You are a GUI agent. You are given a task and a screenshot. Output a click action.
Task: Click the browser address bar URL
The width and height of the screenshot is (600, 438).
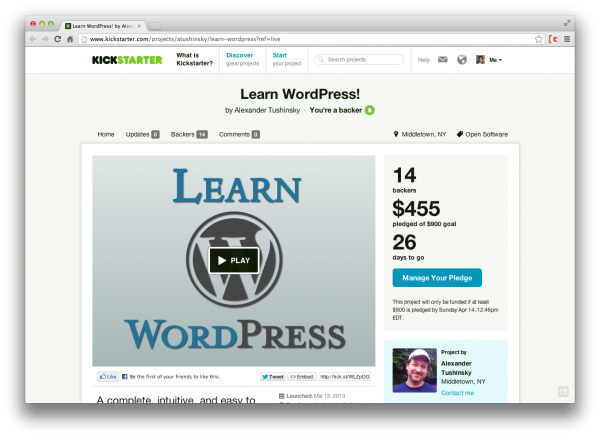pyautogui.click(x=185, y=39)
